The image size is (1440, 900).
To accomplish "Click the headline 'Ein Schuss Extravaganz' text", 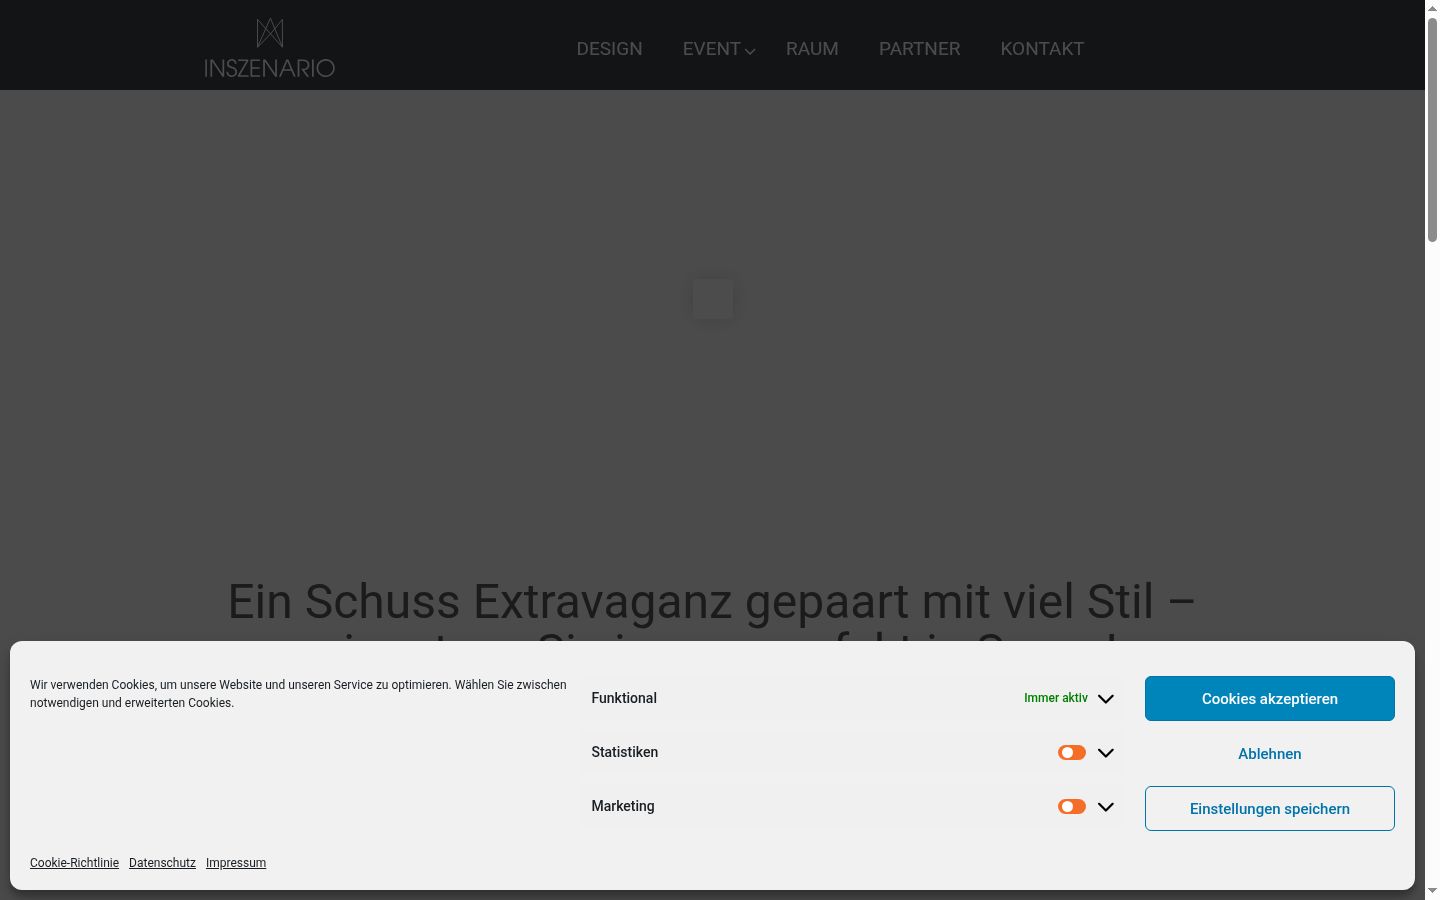I will click(711, 601).
